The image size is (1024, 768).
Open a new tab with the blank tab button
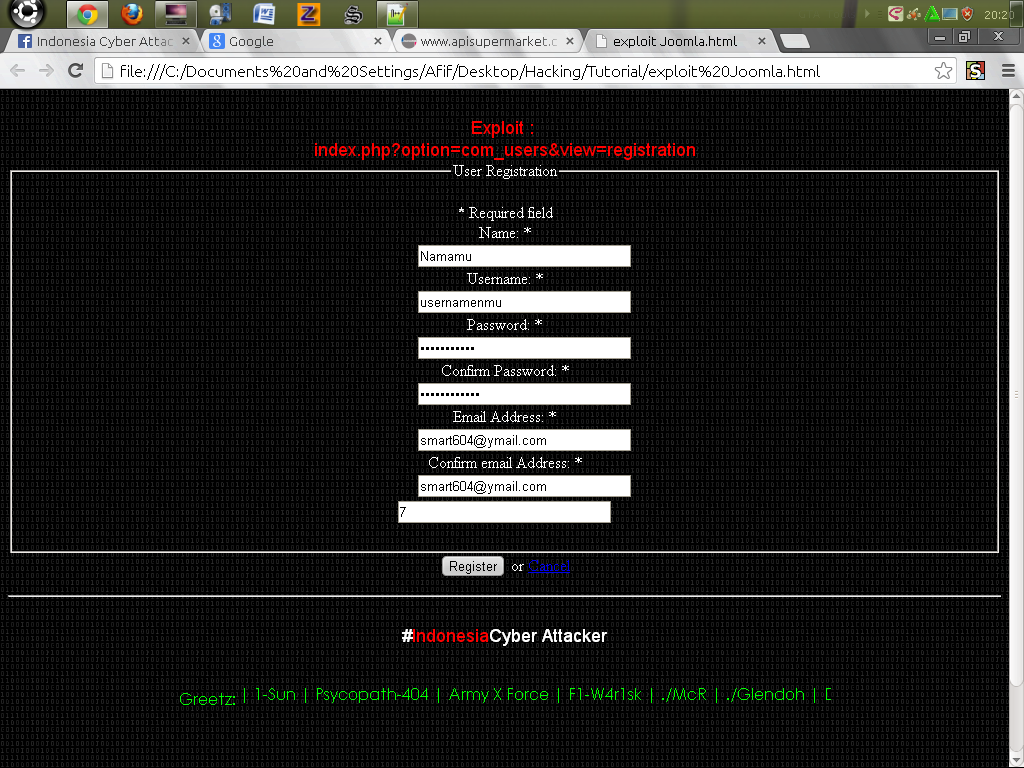tap(794, 41)
